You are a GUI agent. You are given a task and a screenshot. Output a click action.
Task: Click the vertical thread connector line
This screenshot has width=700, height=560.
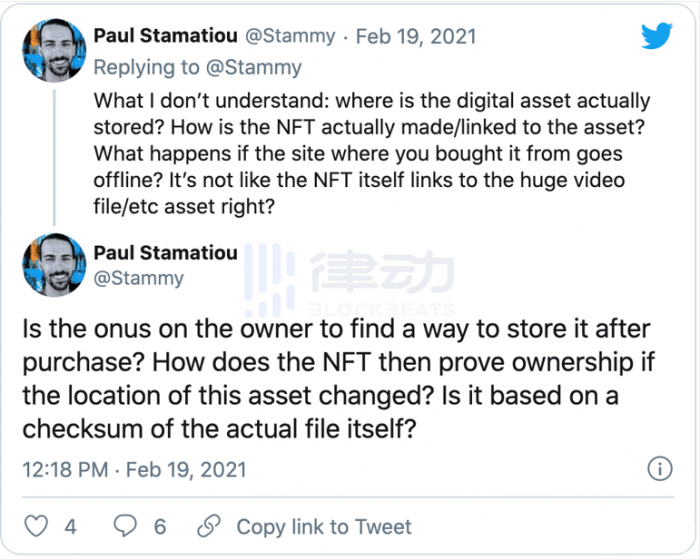[54, 158]
